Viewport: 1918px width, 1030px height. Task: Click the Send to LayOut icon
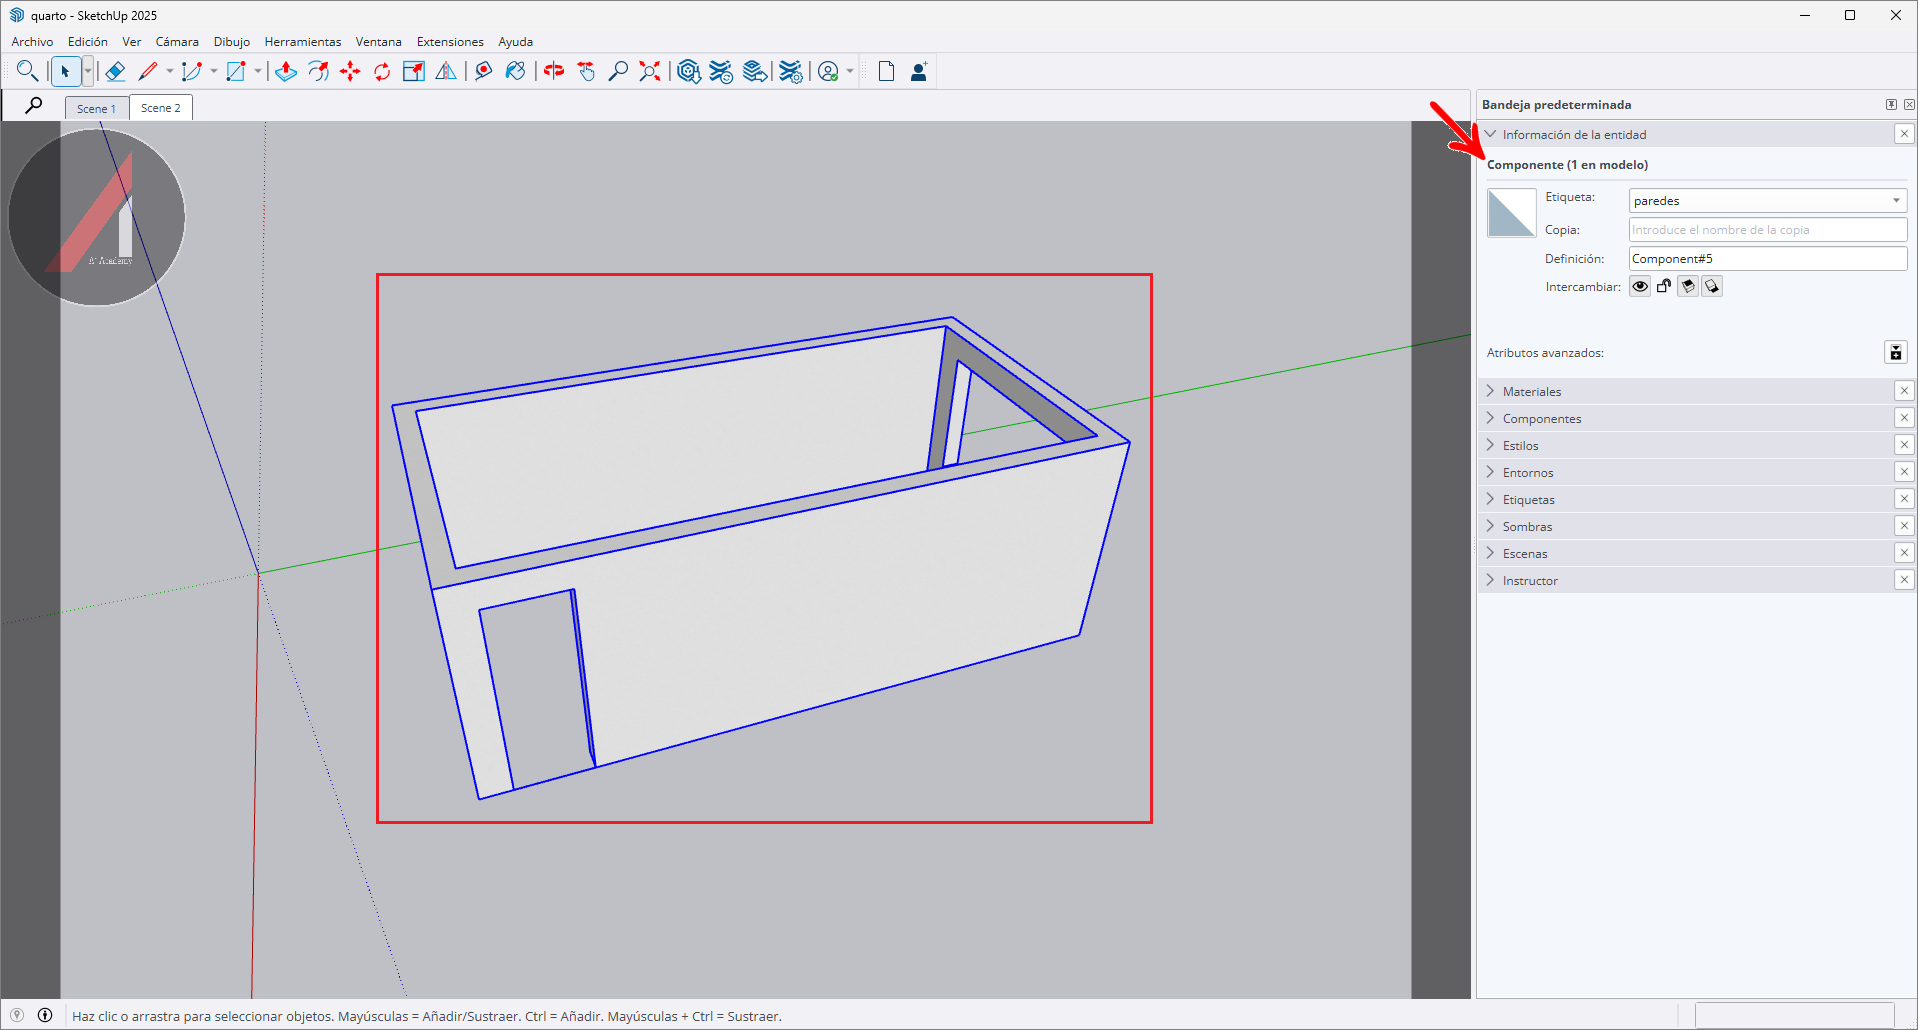755,71
